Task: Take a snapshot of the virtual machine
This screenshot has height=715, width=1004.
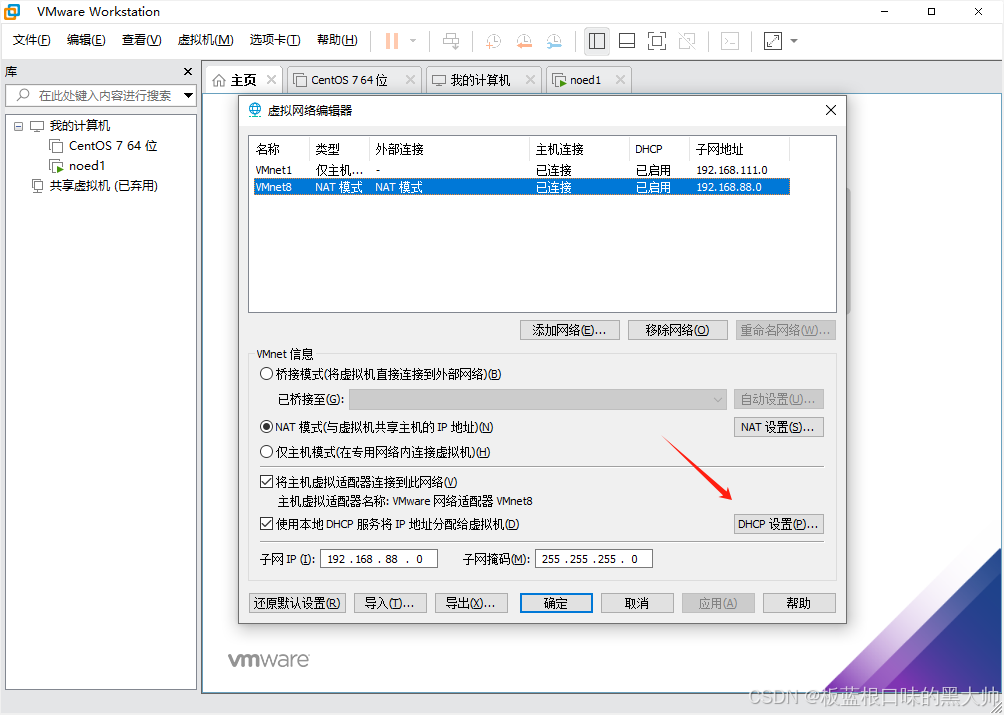Action: click(x=493, y=41)
